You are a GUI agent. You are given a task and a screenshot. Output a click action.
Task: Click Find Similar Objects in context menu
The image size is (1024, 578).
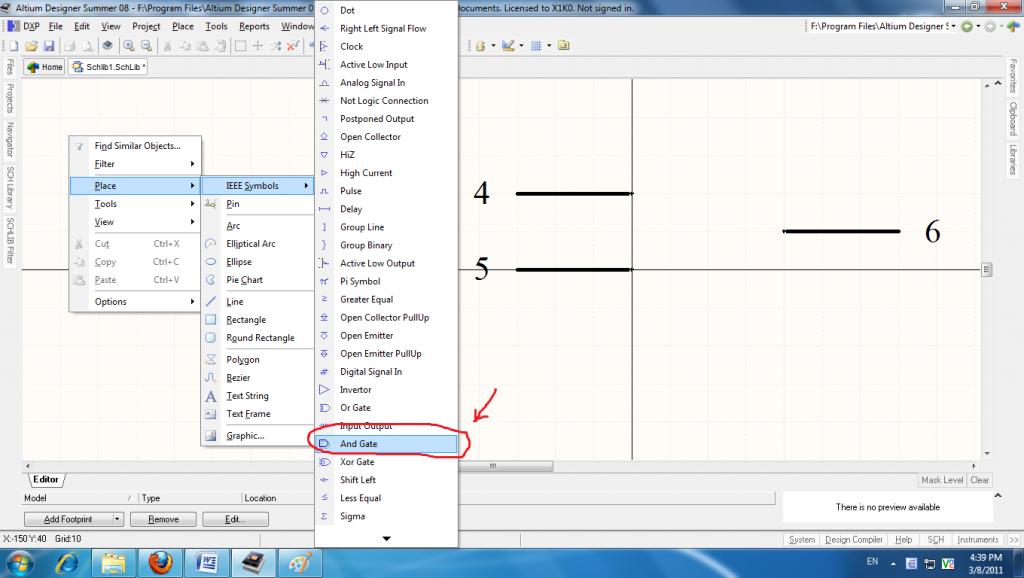point(135,146)
